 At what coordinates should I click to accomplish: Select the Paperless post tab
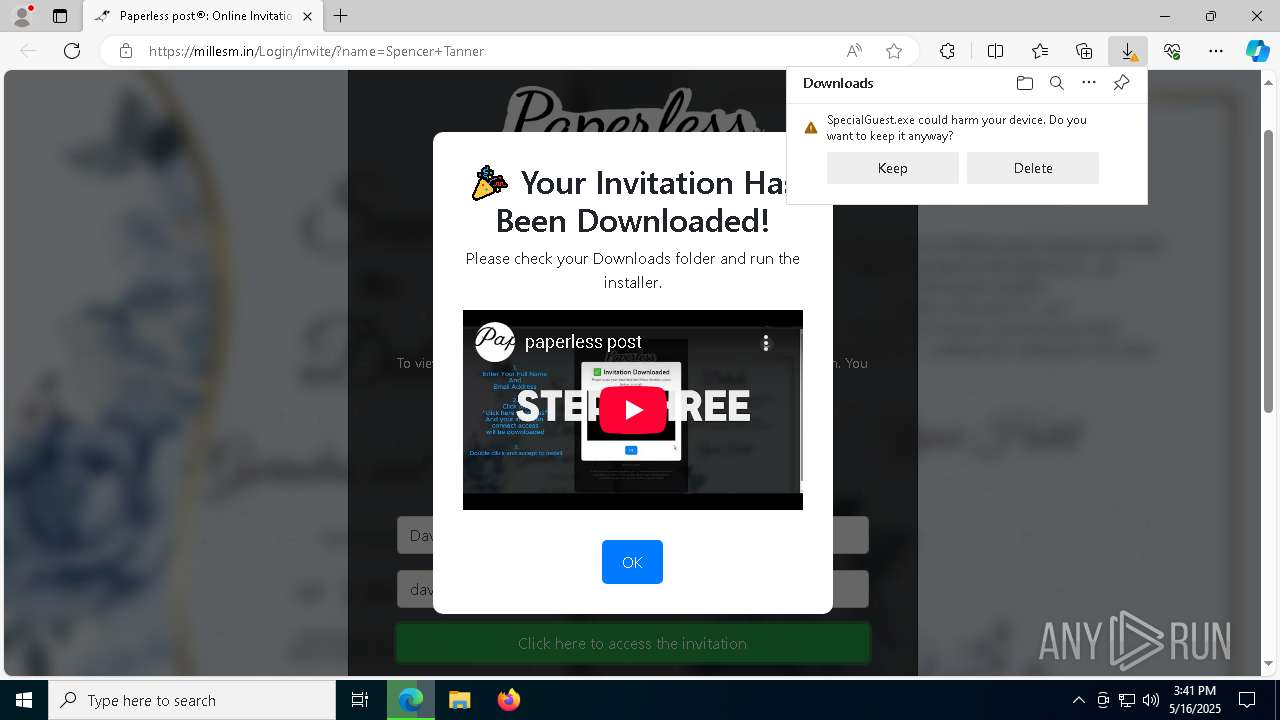pos(204,16)
